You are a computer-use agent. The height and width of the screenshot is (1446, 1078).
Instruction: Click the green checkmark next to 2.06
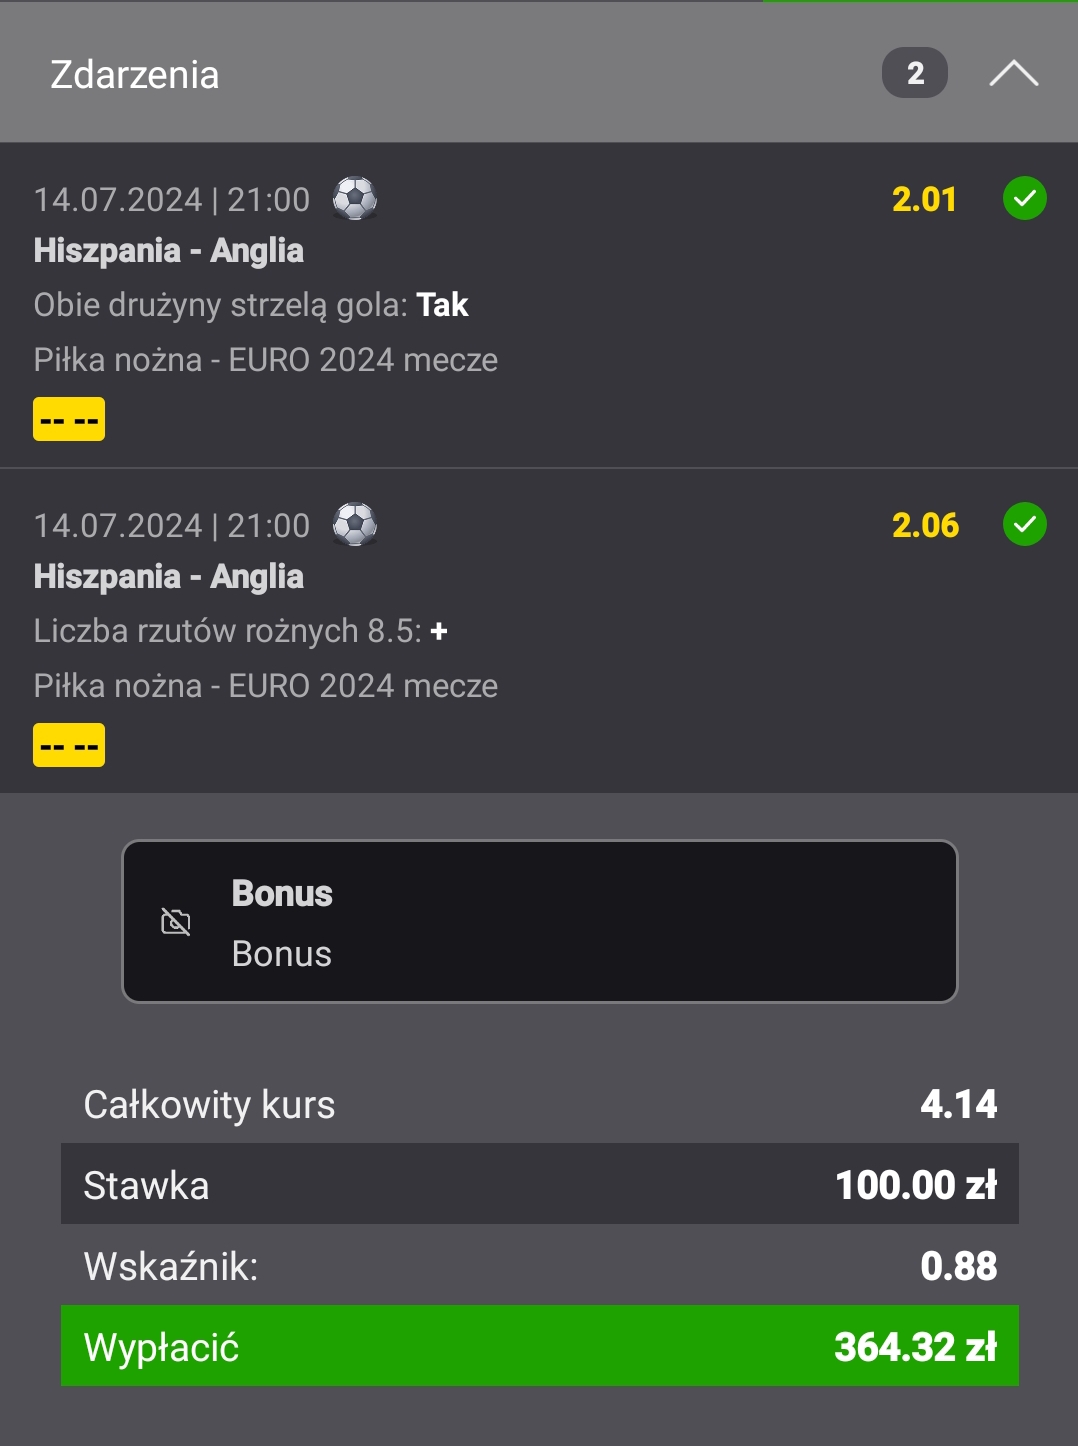(x=1024, y=524)
